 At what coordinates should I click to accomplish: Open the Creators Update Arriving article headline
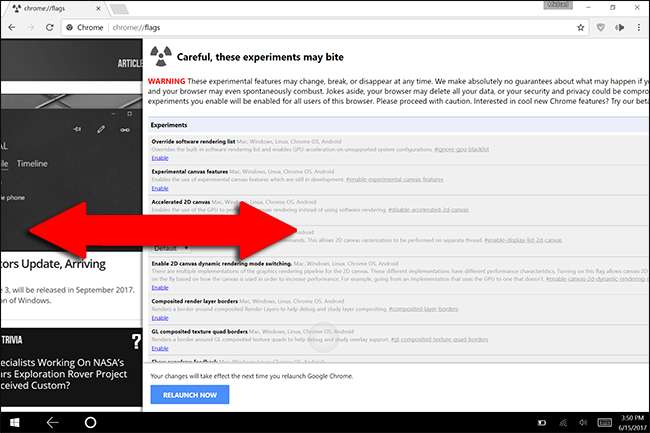click(53, 264)
